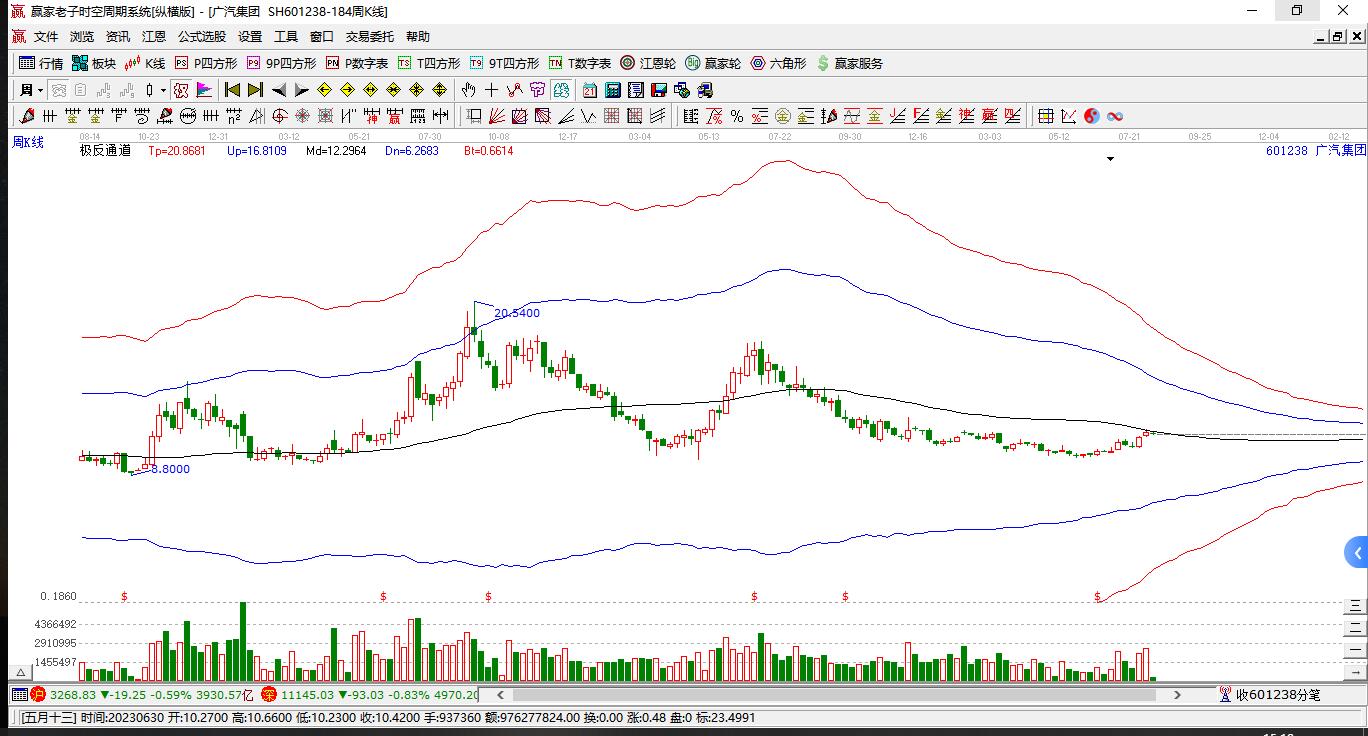Open the 浏览 menu

[82, 36]
